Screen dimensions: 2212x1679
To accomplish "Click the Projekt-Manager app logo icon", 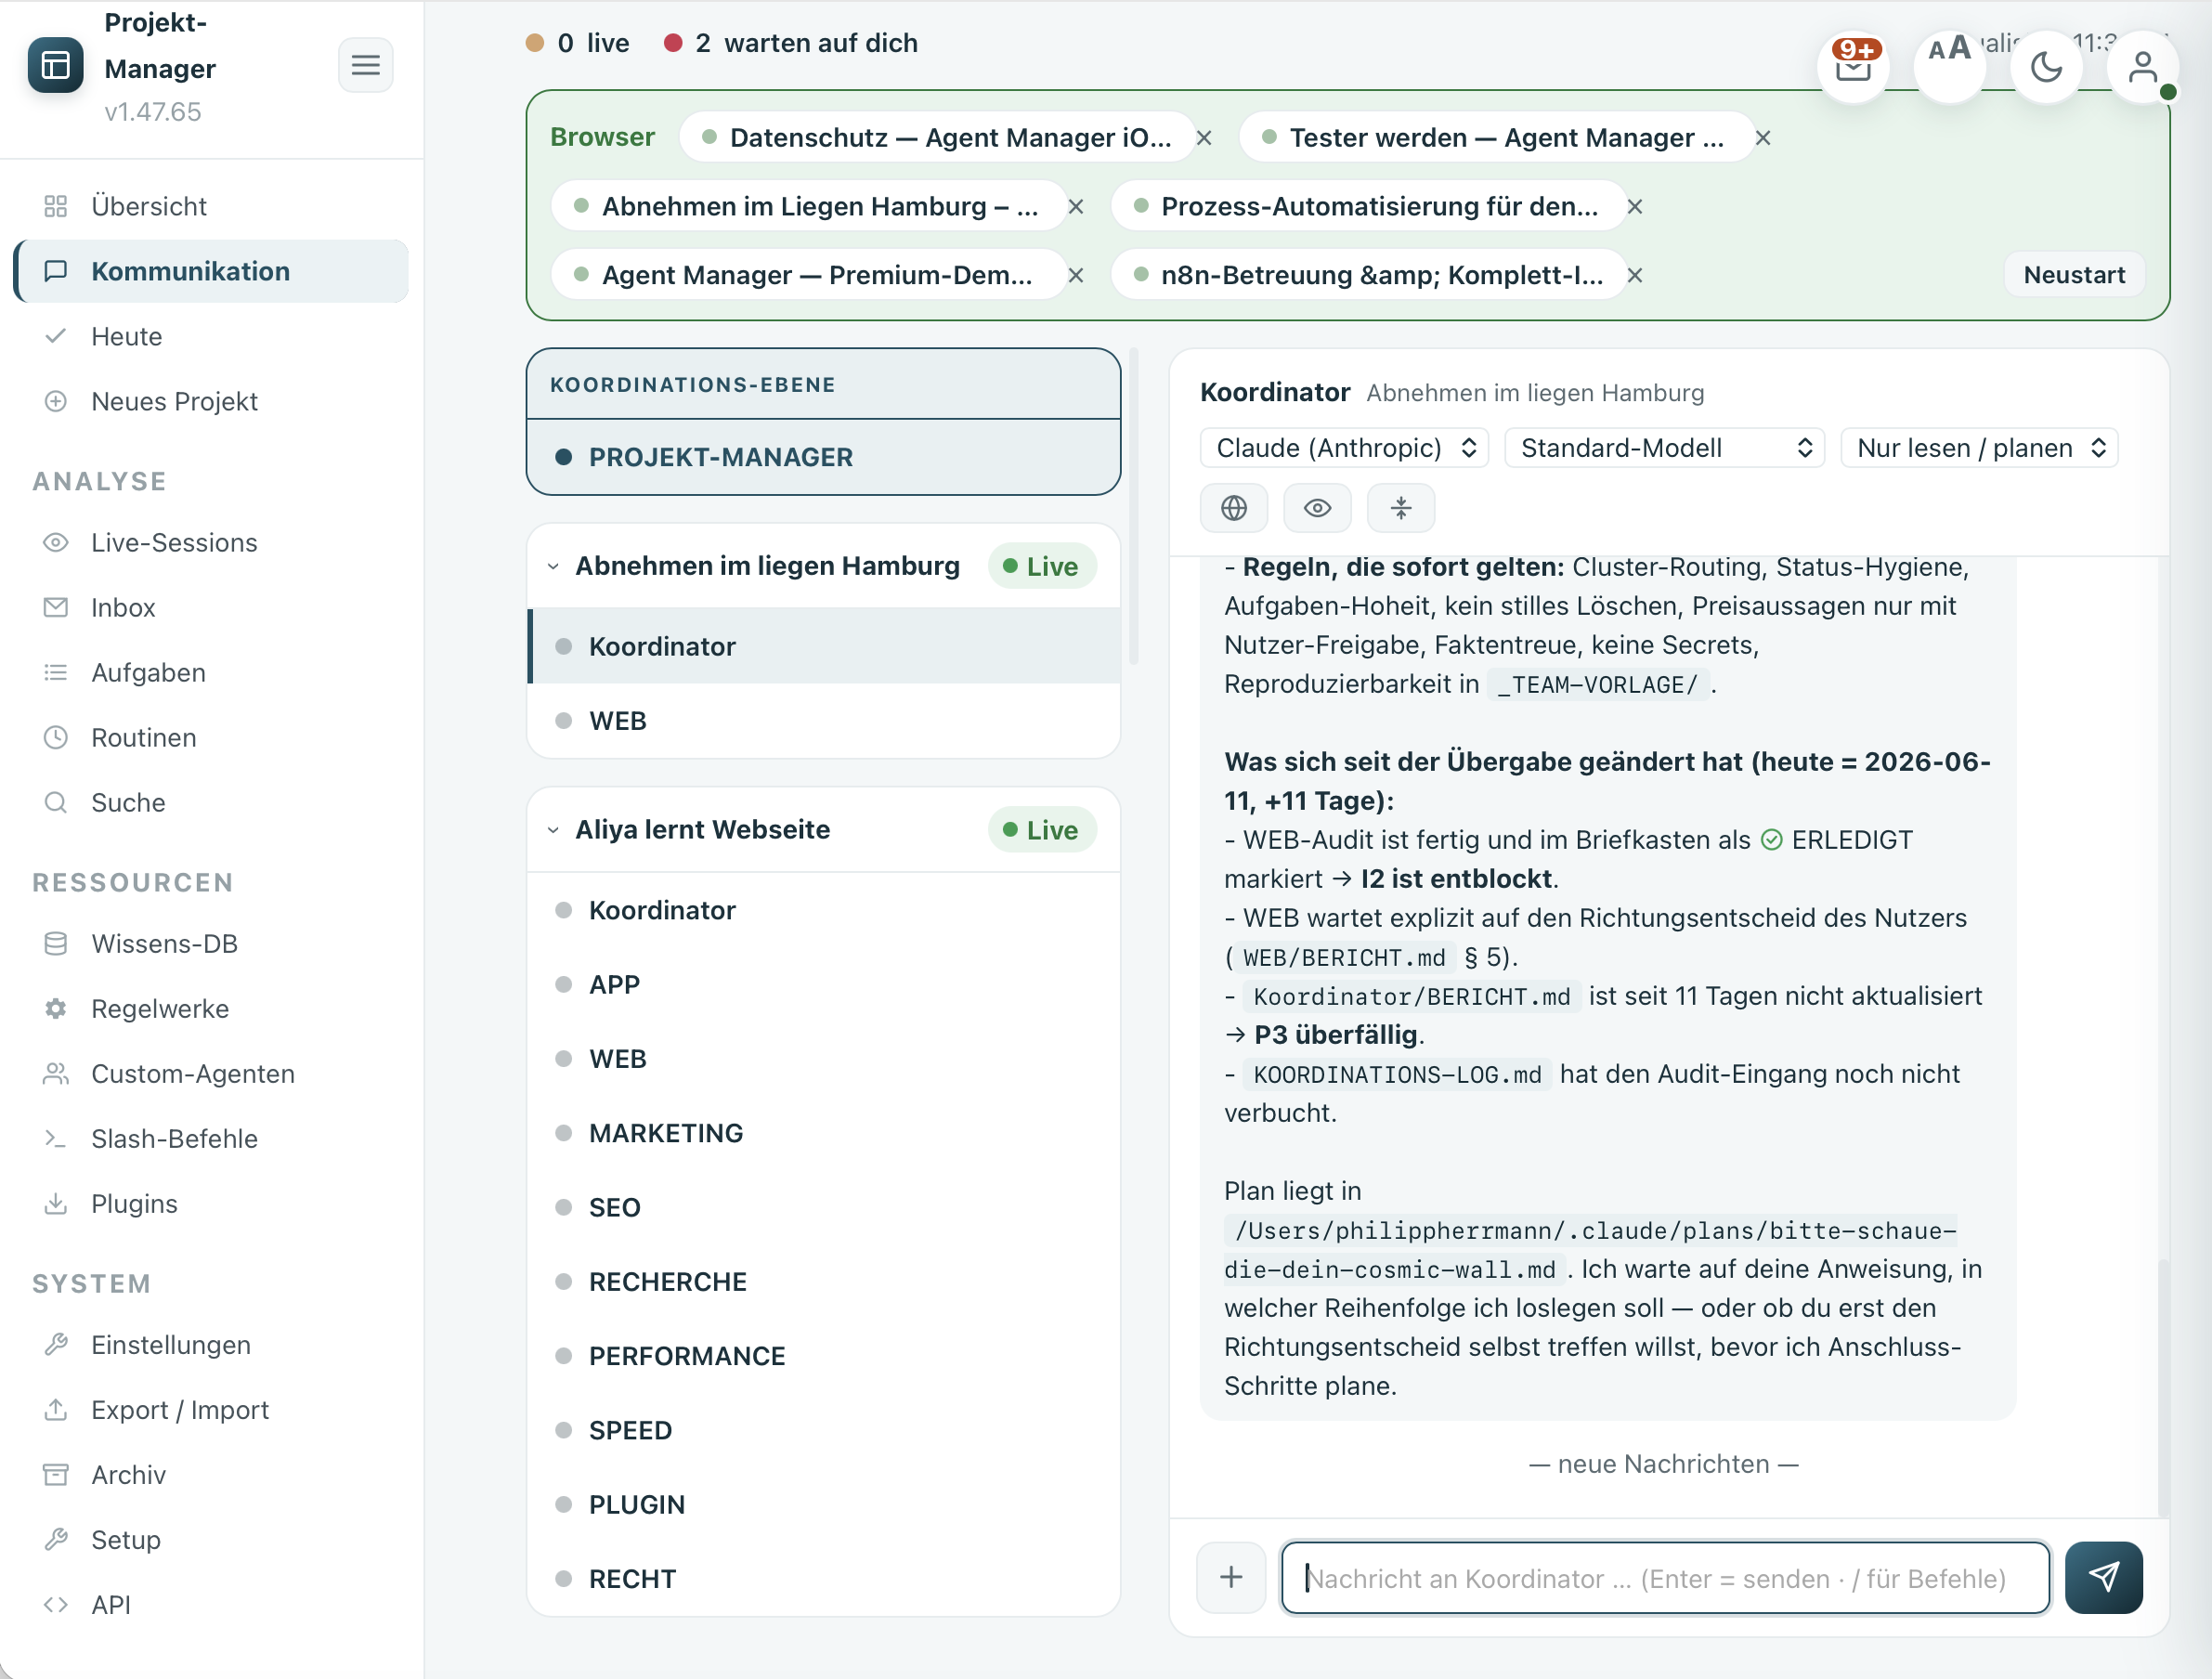I will coord(56,66).
